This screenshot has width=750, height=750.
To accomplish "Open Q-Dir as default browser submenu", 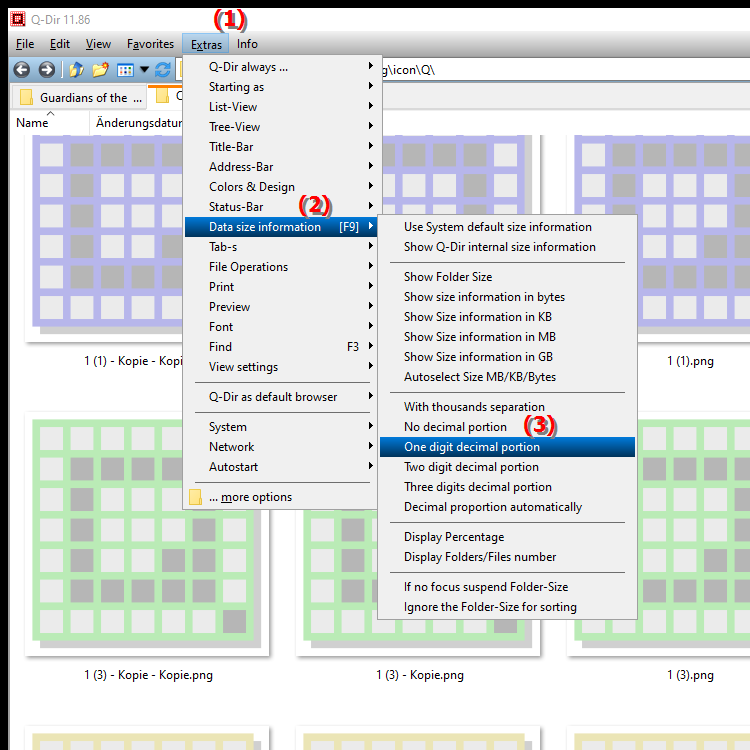I will [x=281, y=397].
